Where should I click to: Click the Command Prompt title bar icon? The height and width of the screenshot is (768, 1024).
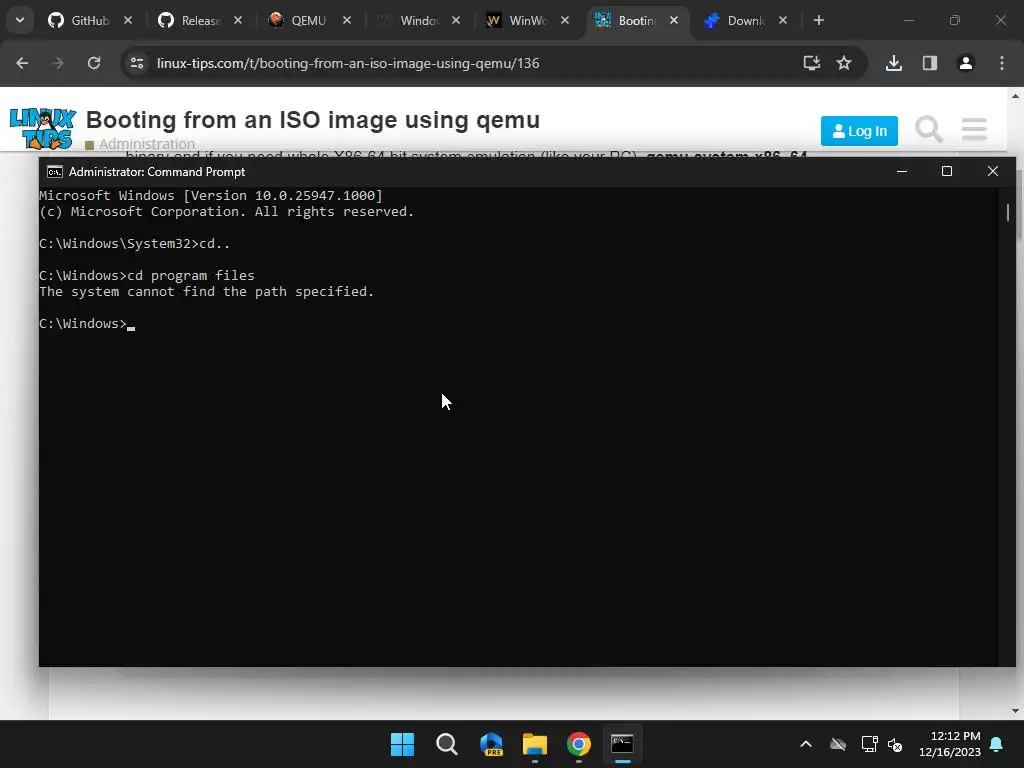(x=55, y=172)
